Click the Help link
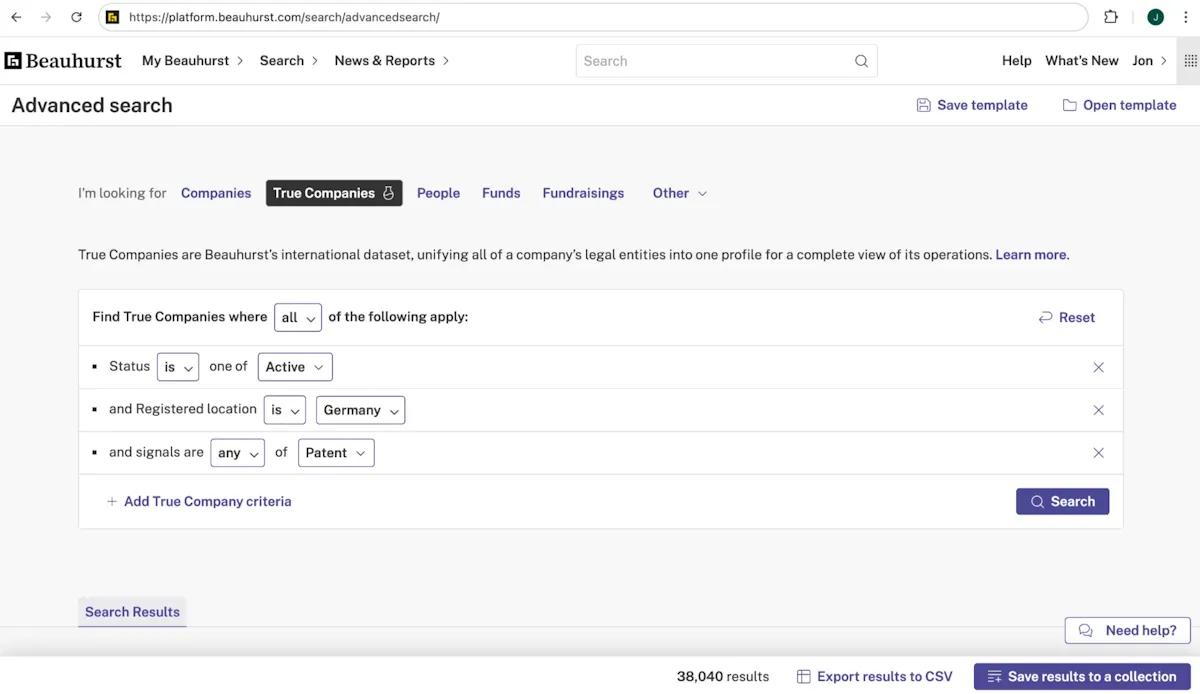 (x=1016, y=61)
